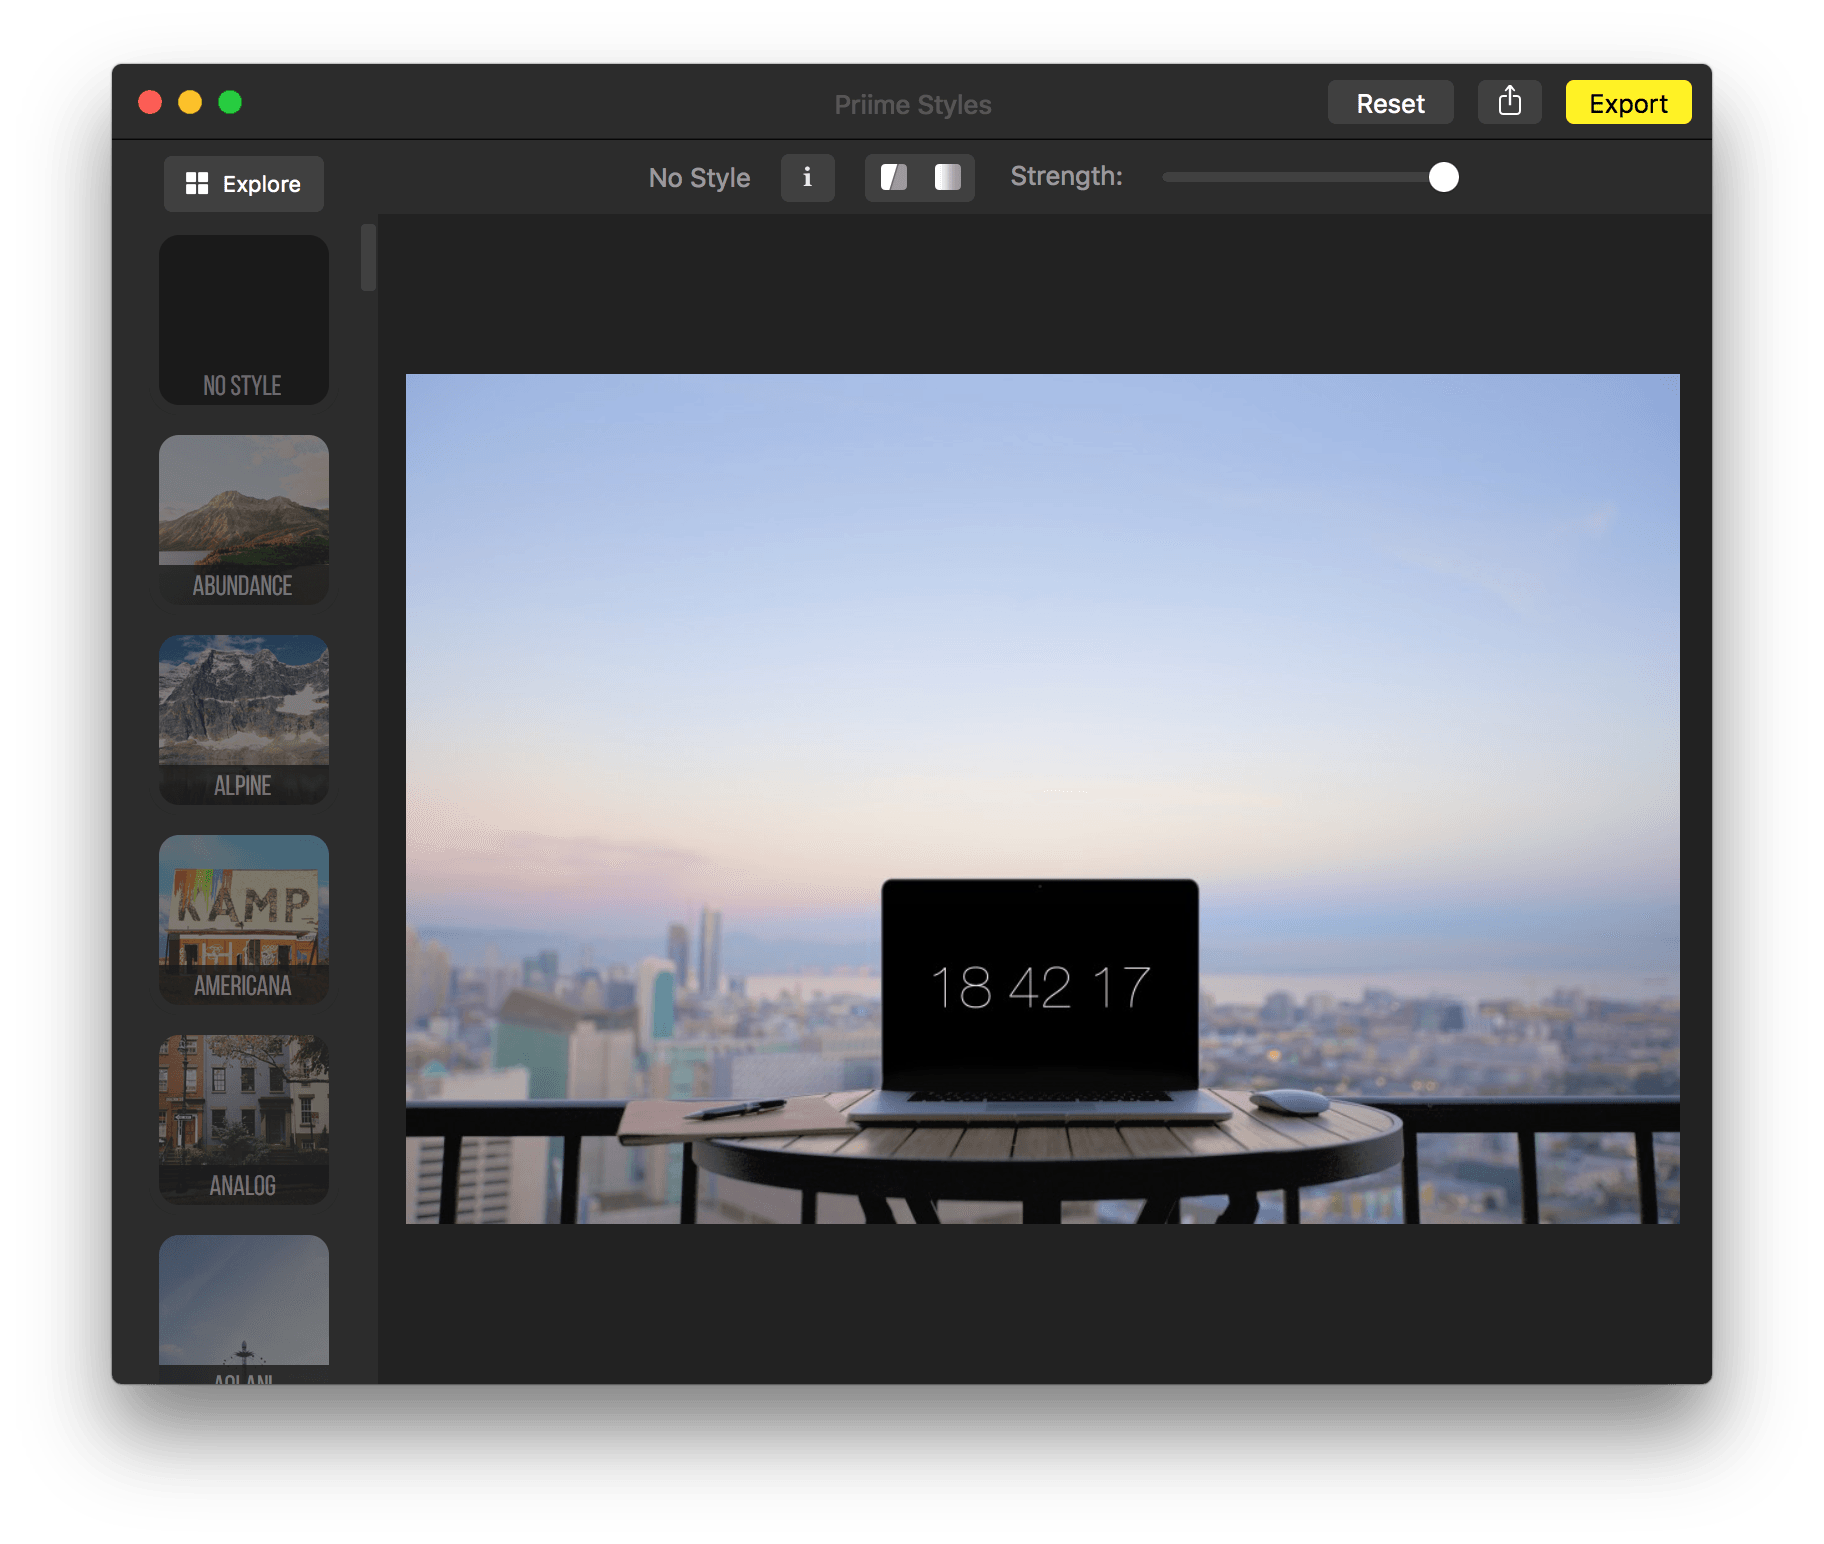Show style info with the i icon

(807, 177)
